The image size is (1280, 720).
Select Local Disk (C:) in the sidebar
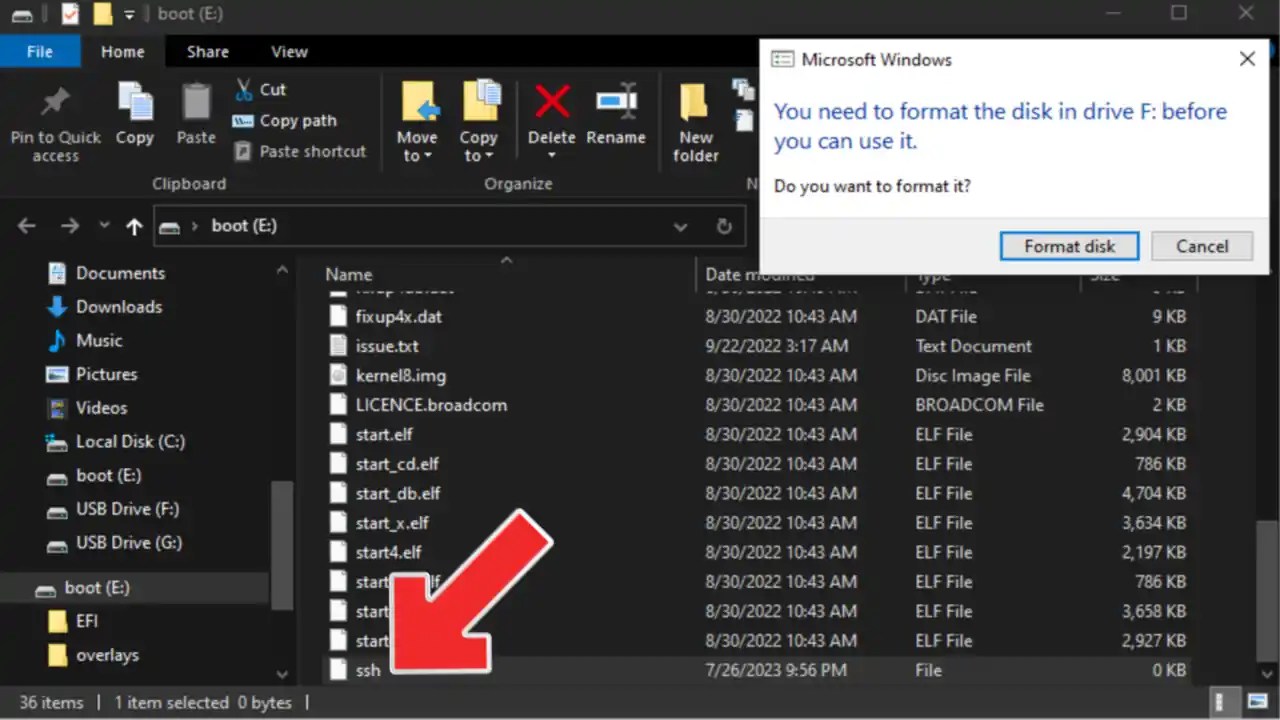pyautogui.click(x=130, y=441)
